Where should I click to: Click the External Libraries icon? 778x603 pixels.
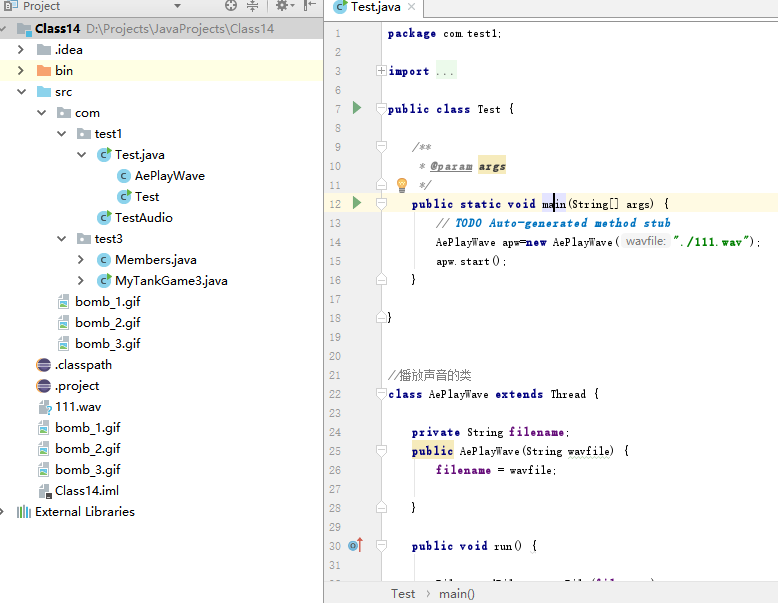tap(24, 512)
